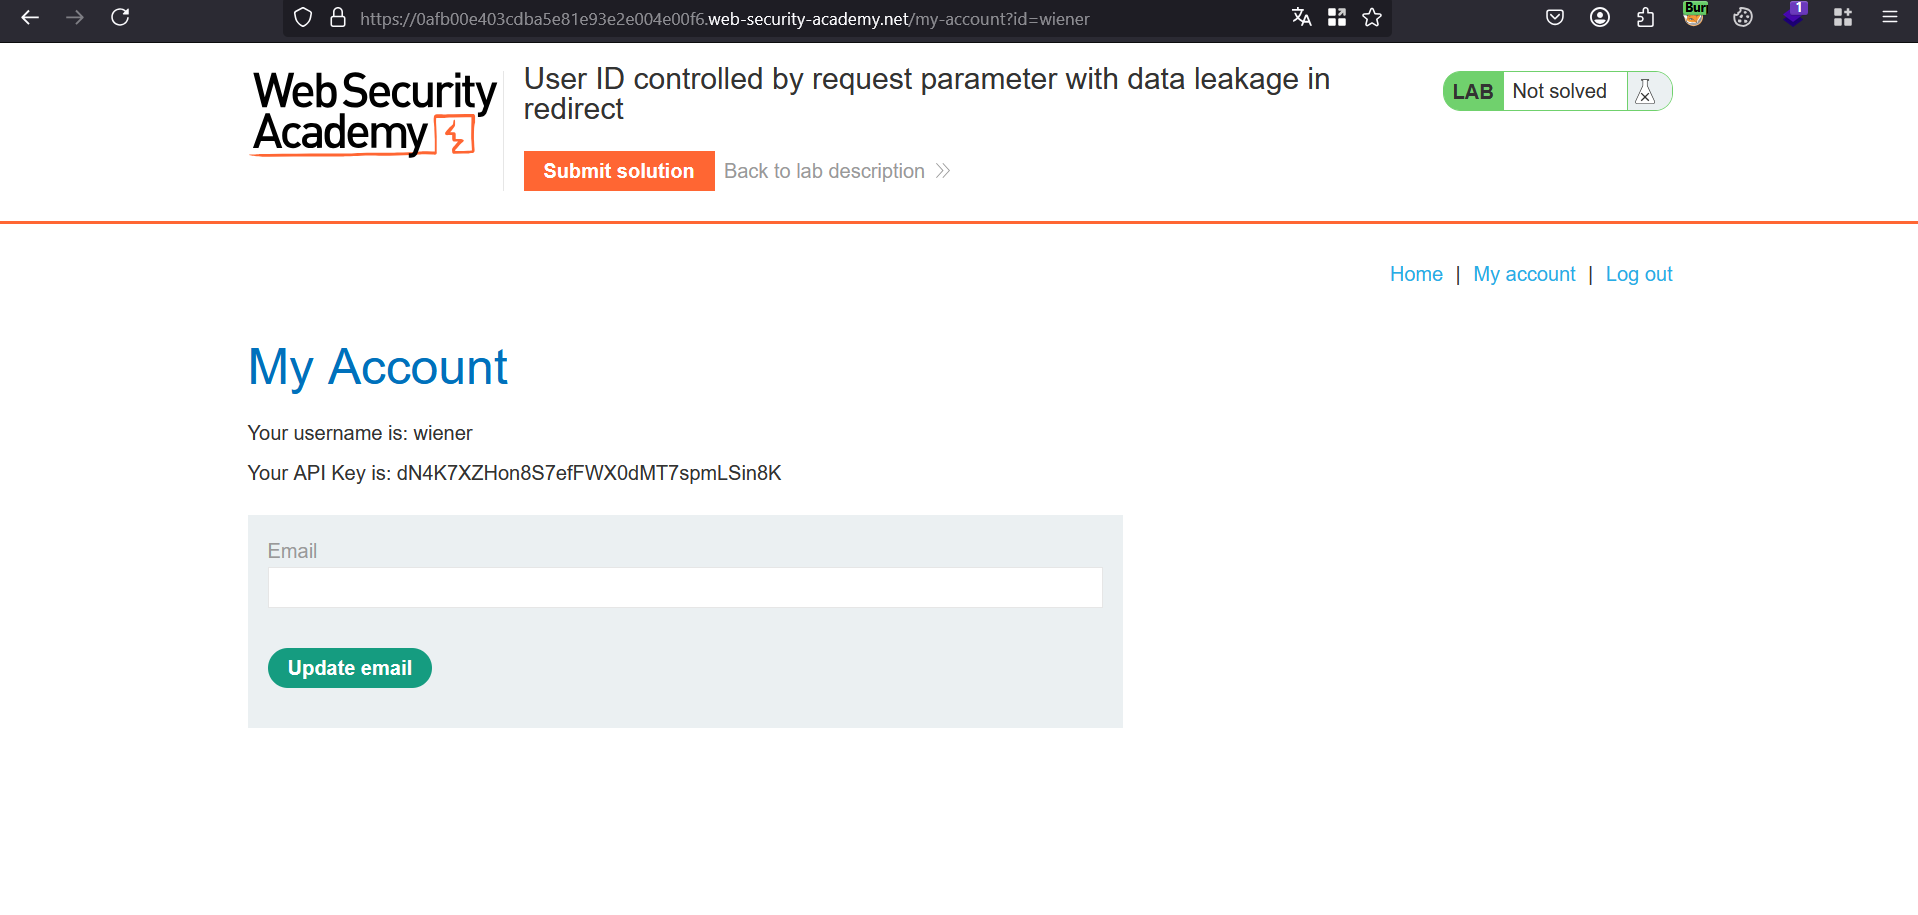Bookmark this page with the star icon

tap(1372, 17)
